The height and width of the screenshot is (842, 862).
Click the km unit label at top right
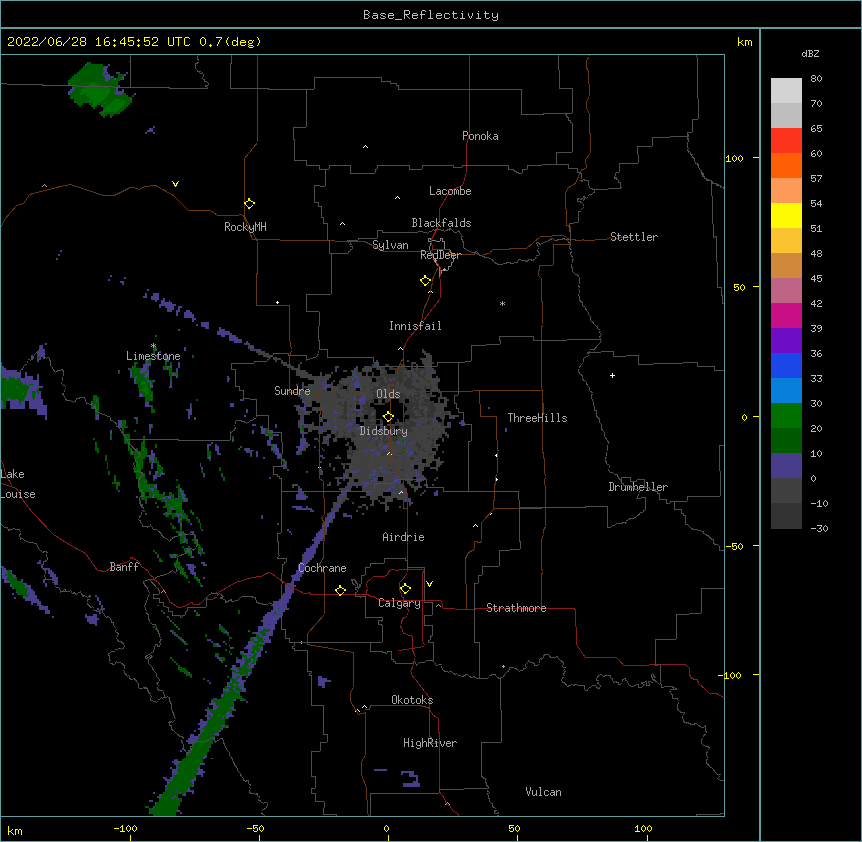click(x=745, y=42)
